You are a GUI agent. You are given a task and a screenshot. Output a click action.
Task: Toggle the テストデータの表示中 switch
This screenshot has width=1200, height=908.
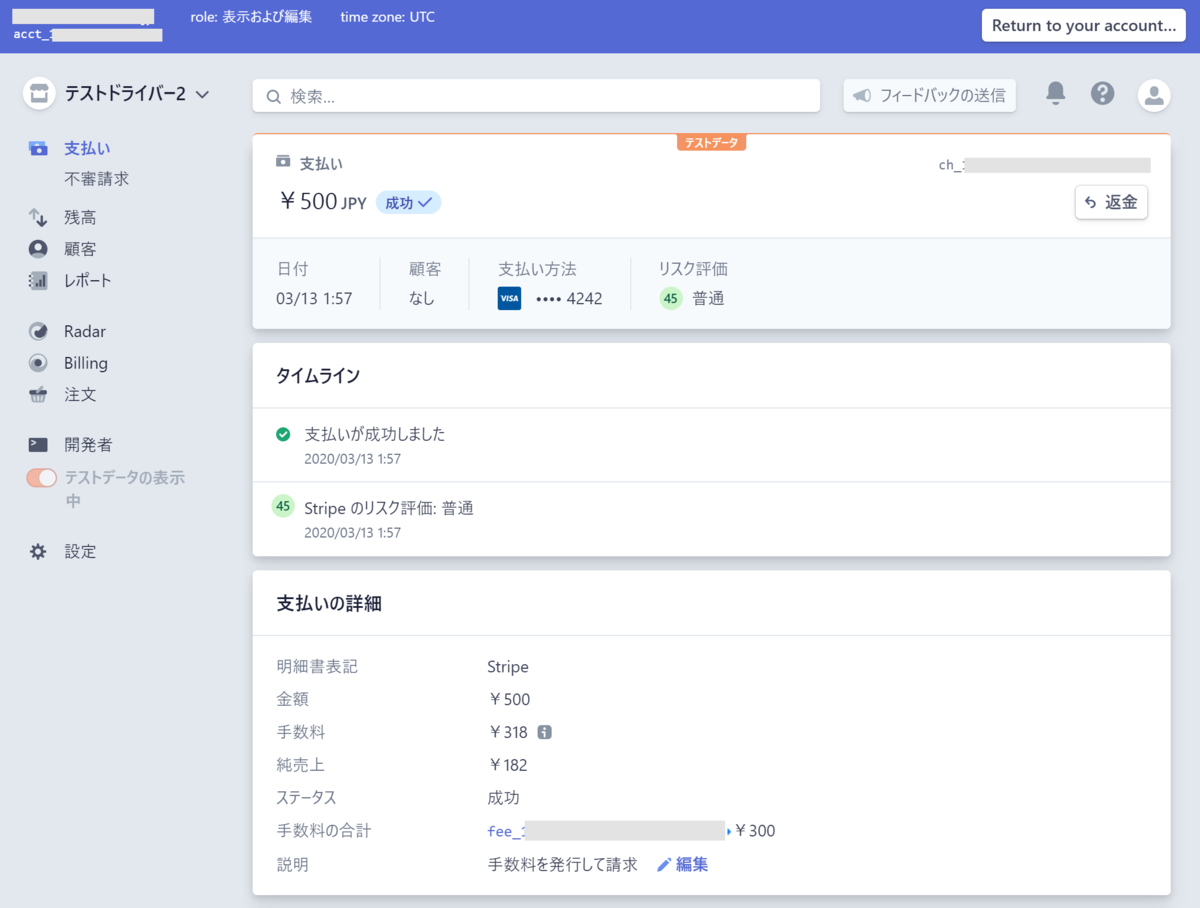coord(42,478)
